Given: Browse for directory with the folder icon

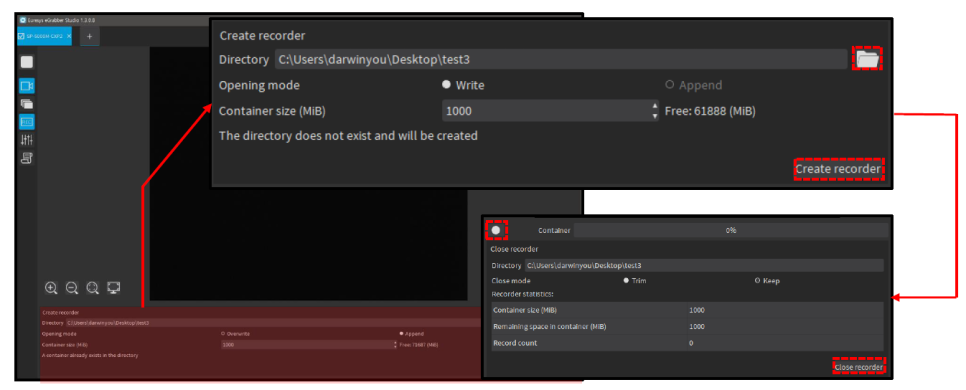Looking at the screenshot, I should coord(867,59).
